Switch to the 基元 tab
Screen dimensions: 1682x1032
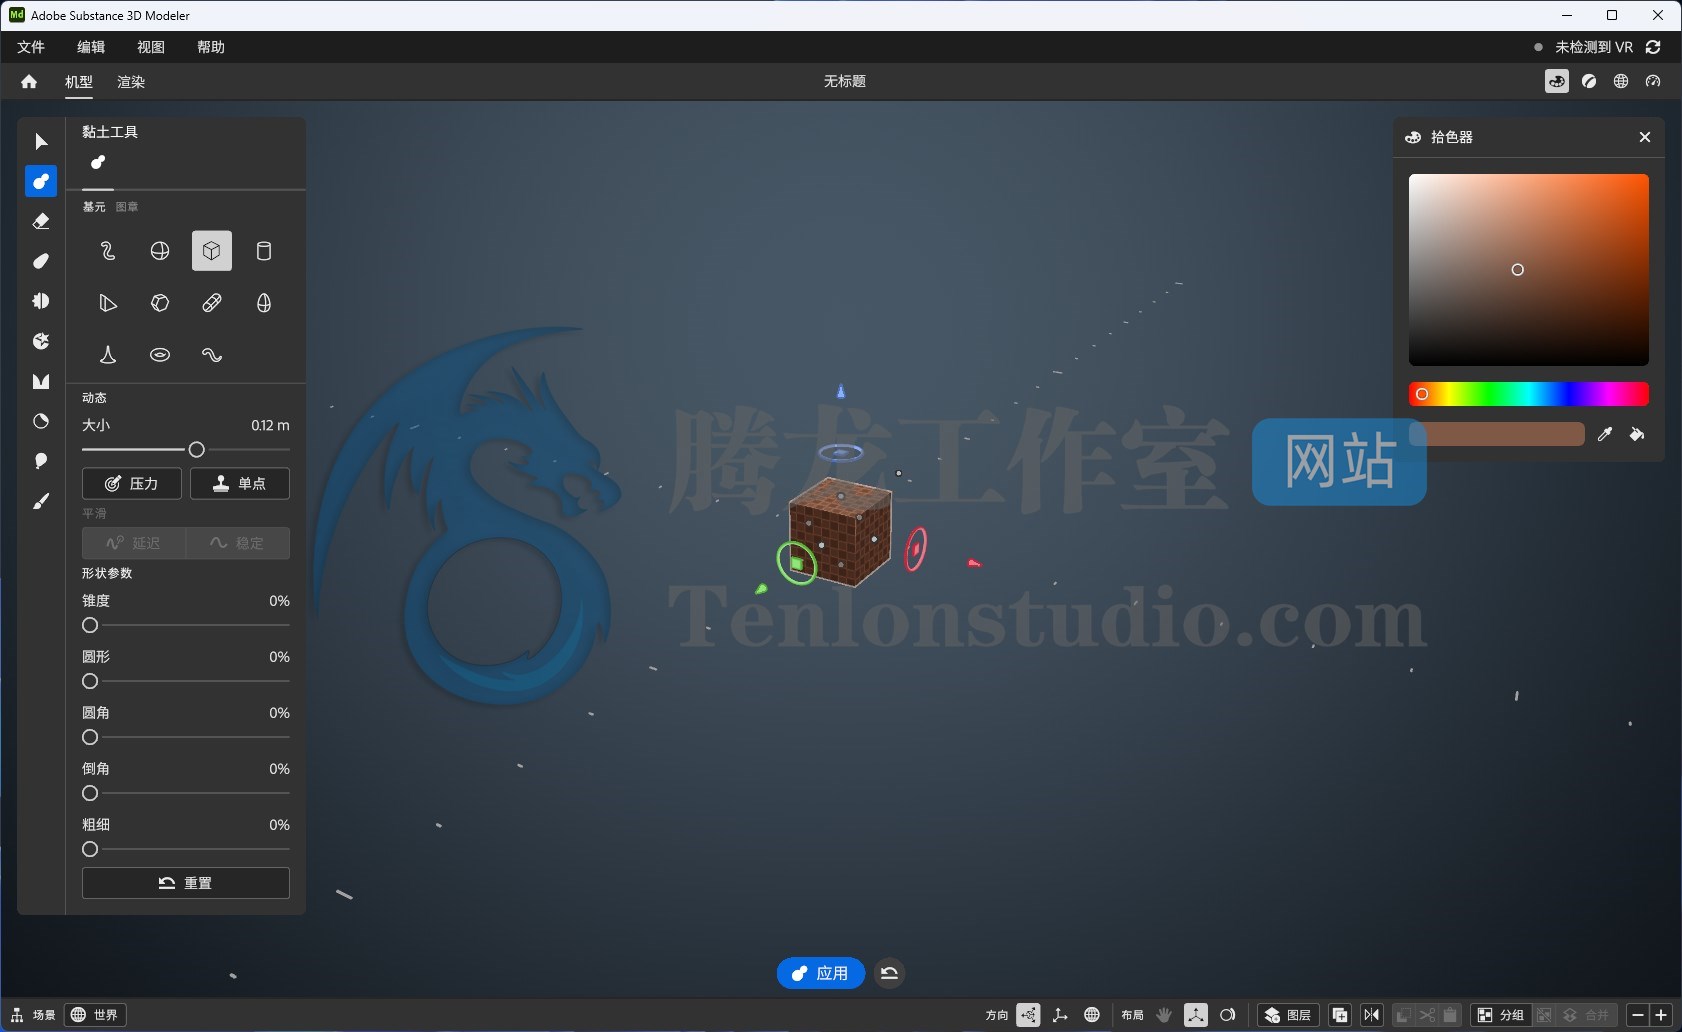[x=94, y=207]
